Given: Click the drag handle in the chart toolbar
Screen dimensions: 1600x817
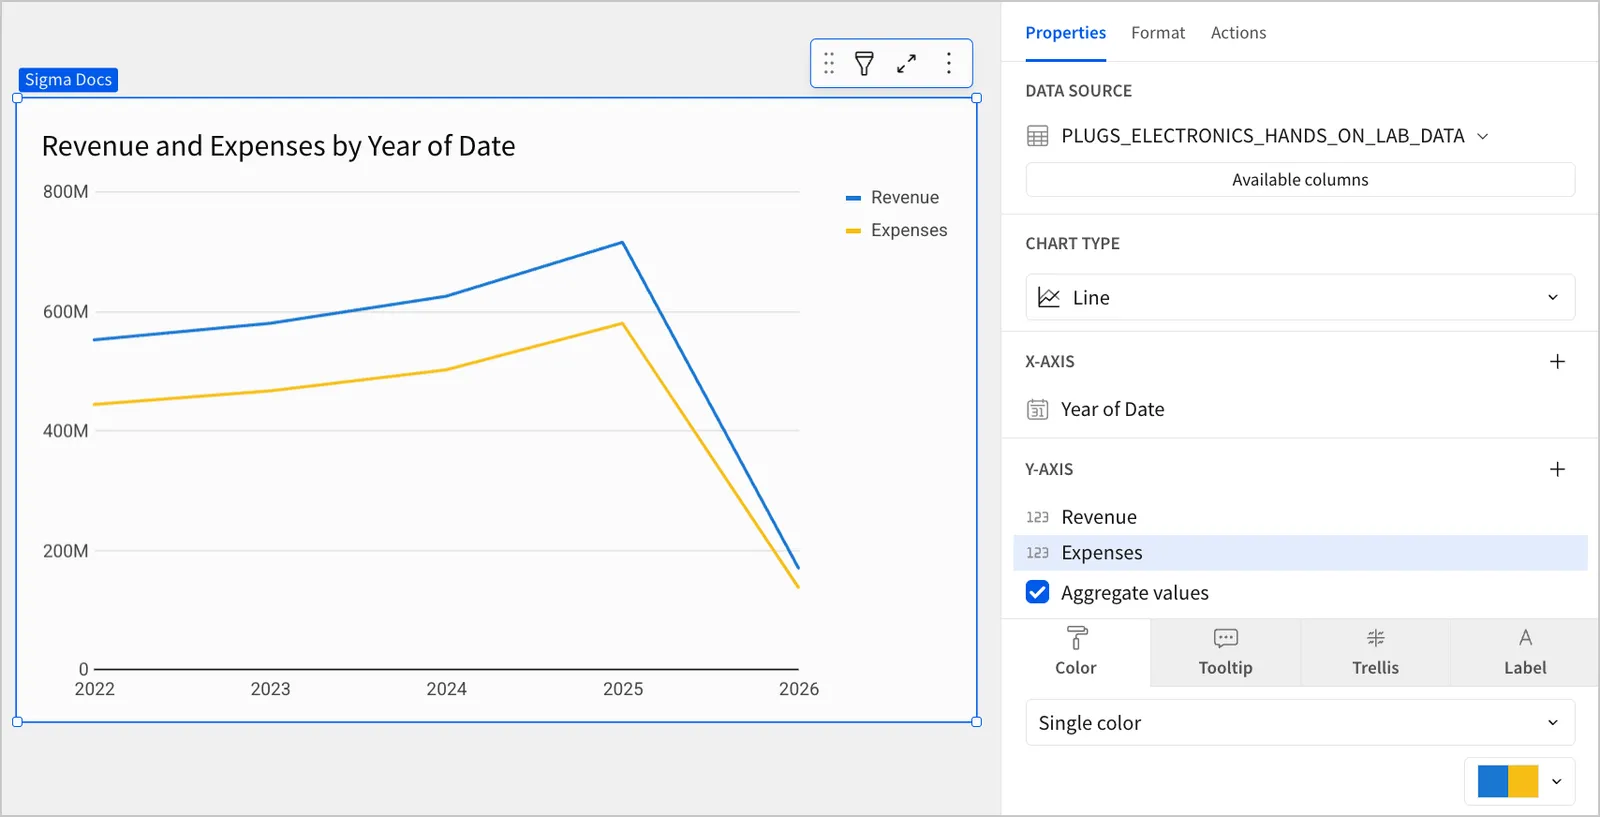Looking at the screenshot, I should click(x=829, y=64).
